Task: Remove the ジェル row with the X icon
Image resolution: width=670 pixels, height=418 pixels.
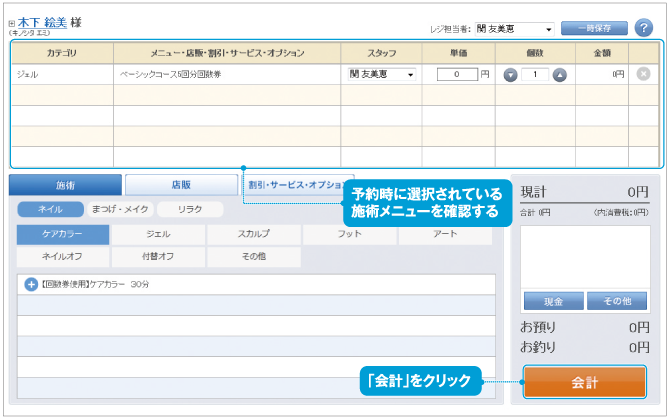Action: (643, 74)
